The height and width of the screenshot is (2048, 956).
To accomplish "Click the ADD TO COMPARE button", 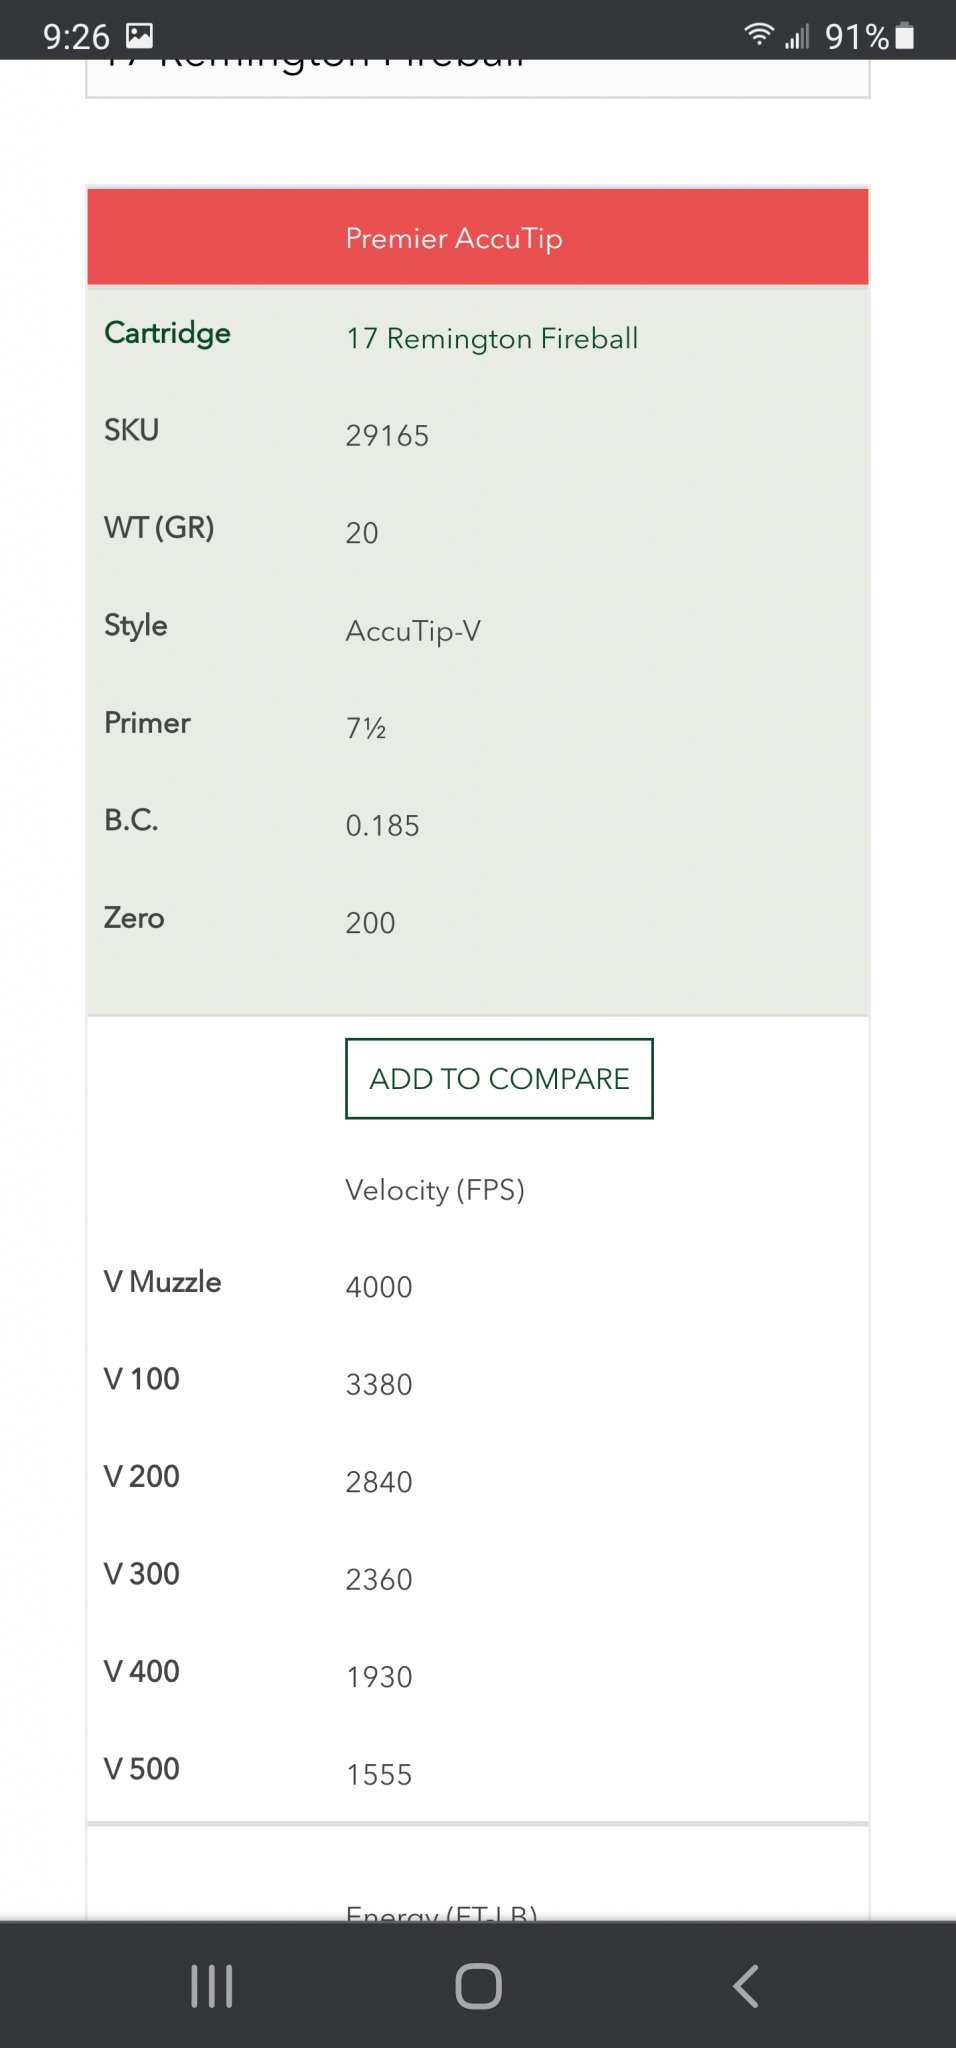I will coord(499,1078).
